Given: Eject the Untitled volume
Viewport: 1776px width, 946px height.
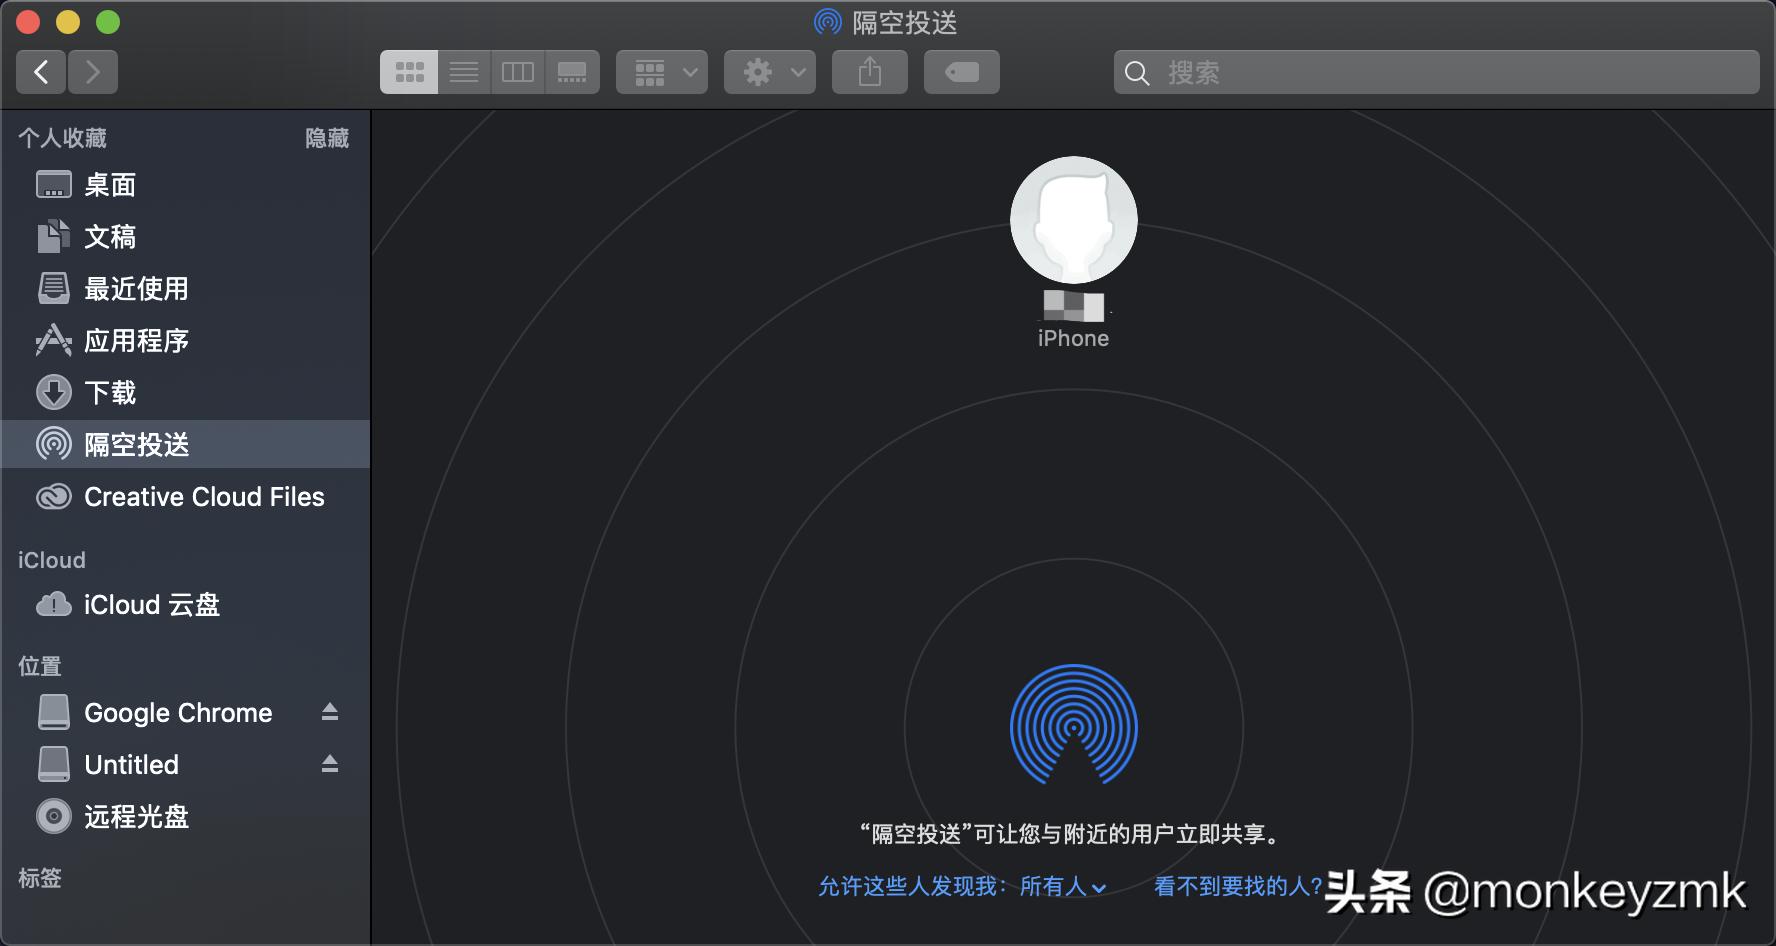Looking at the screenshot, I should click(330, 764).
